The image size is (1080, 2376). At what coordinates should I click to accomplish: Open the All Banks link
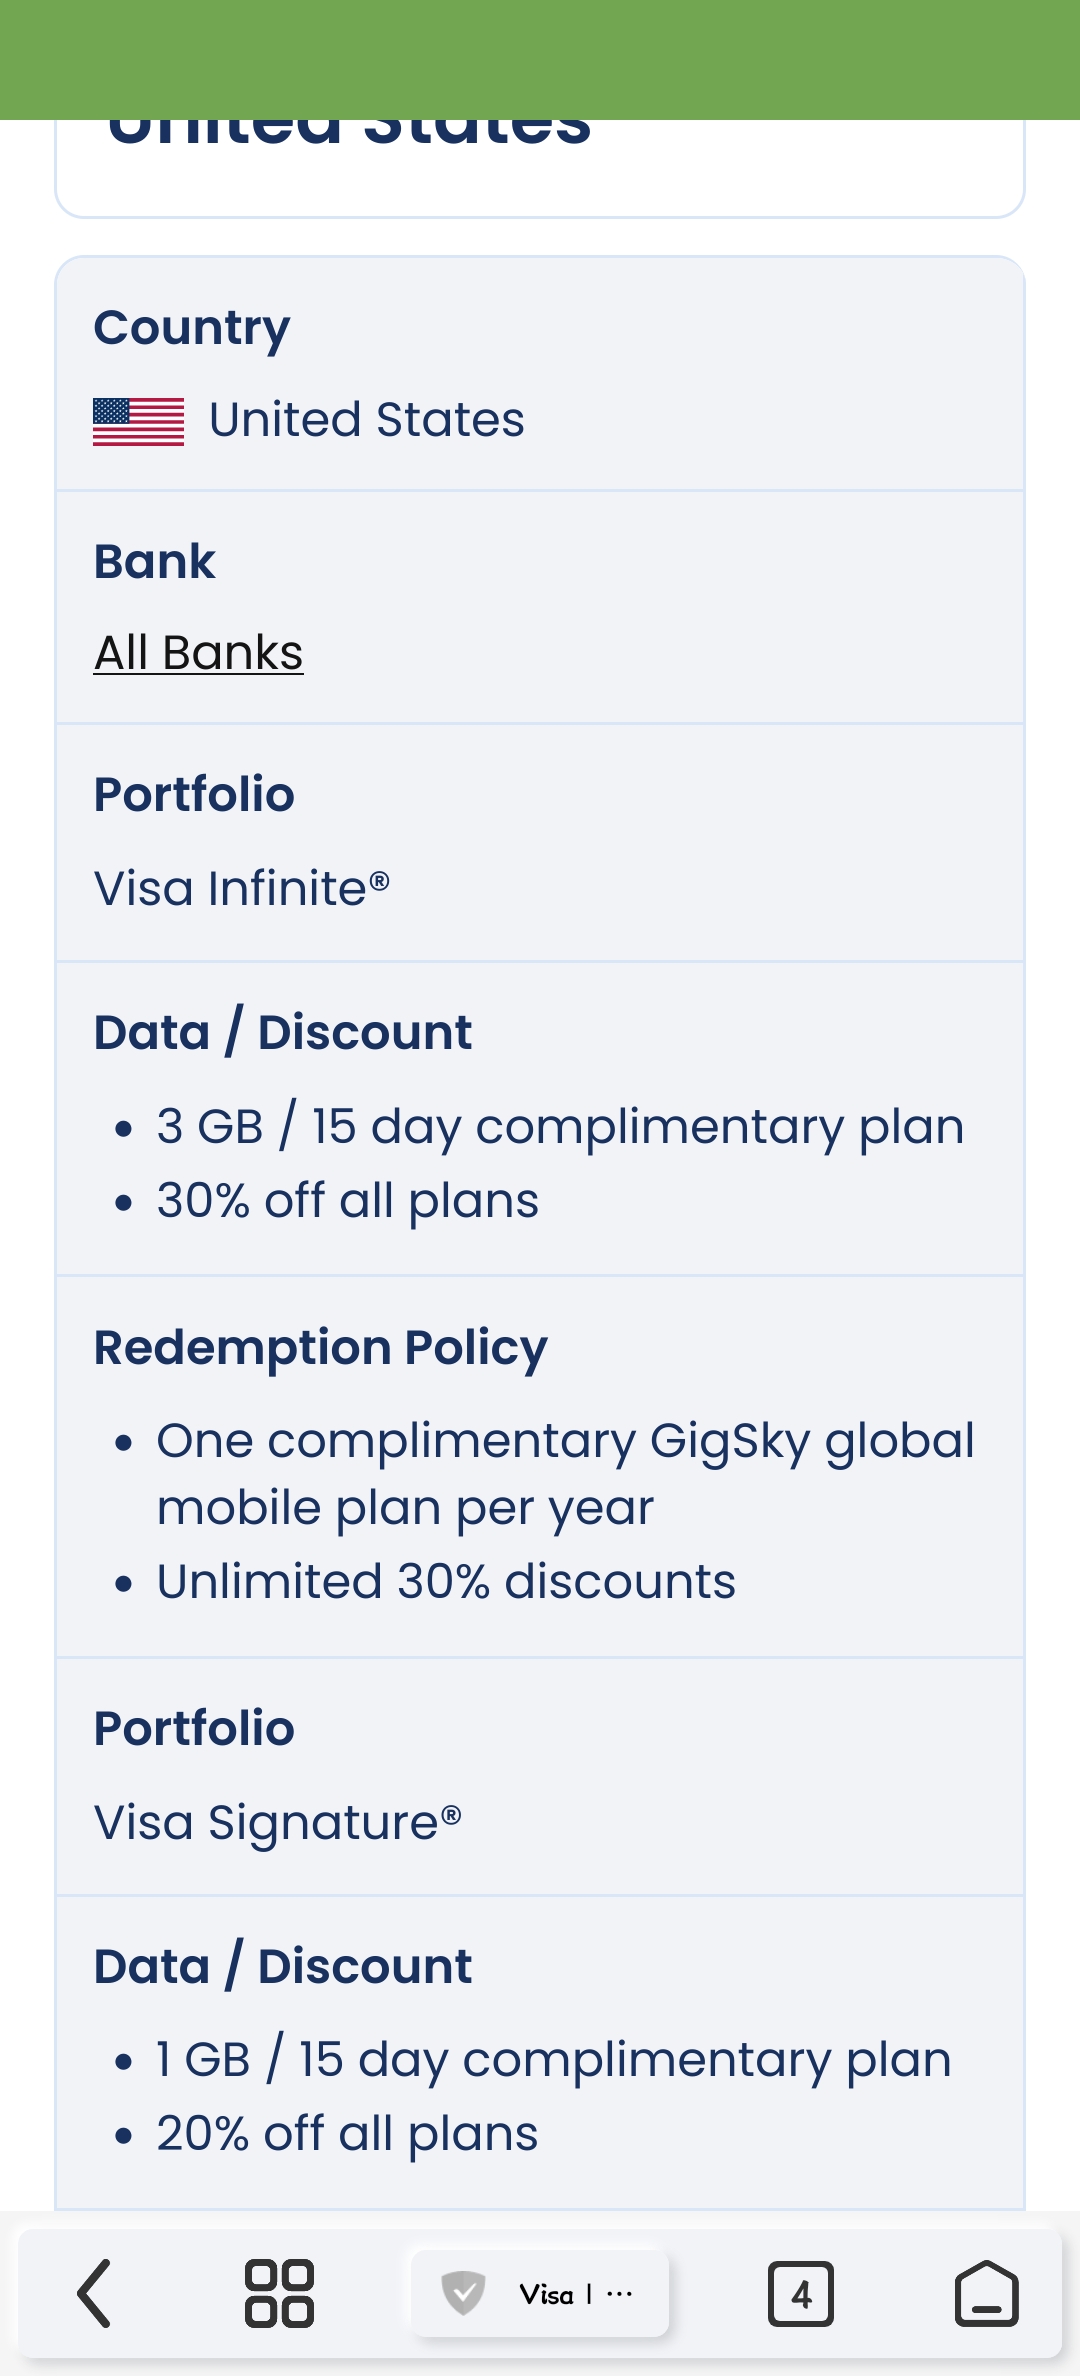tap(198, 653)
